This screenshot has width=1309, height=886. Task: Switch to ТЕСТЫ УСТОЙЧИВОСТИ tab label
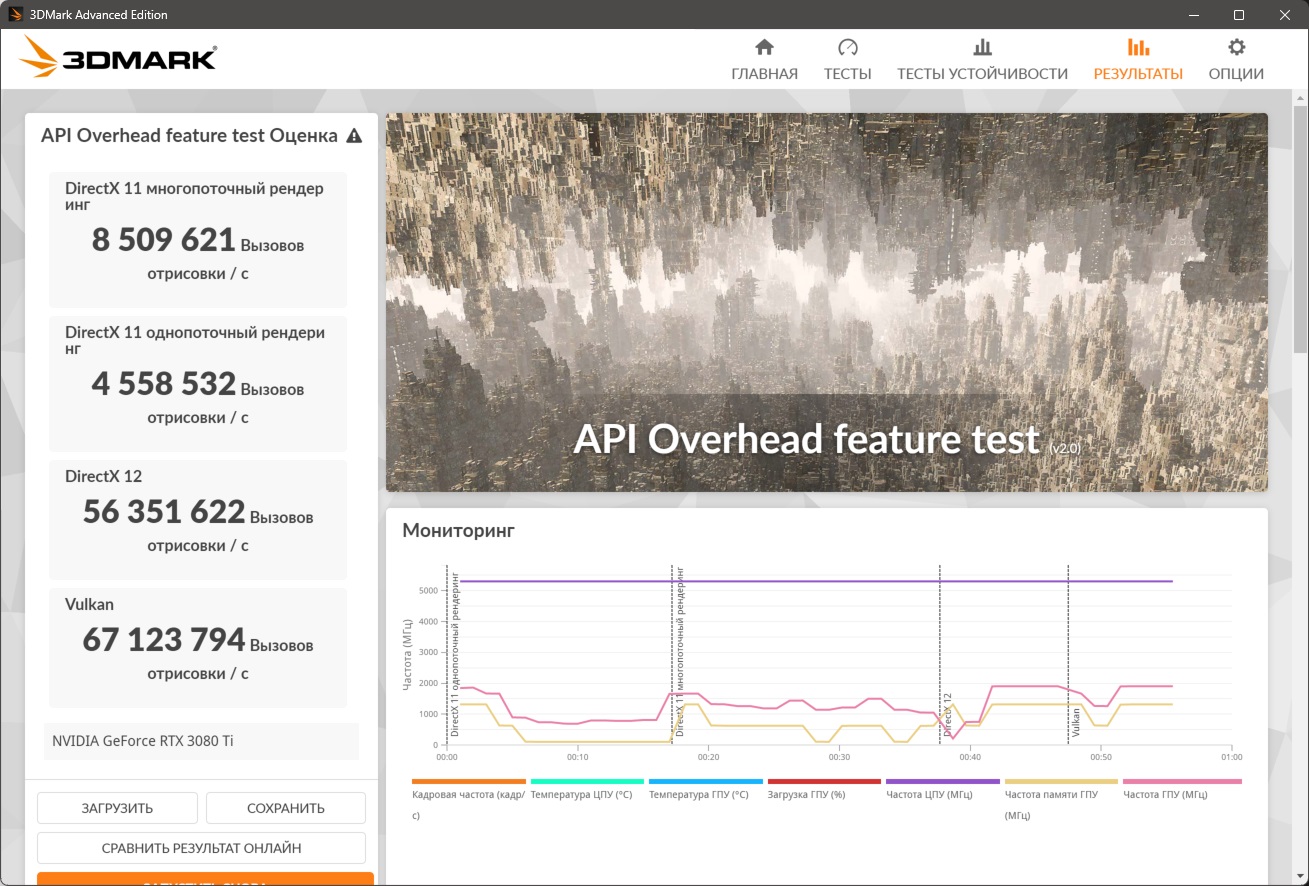982,74
